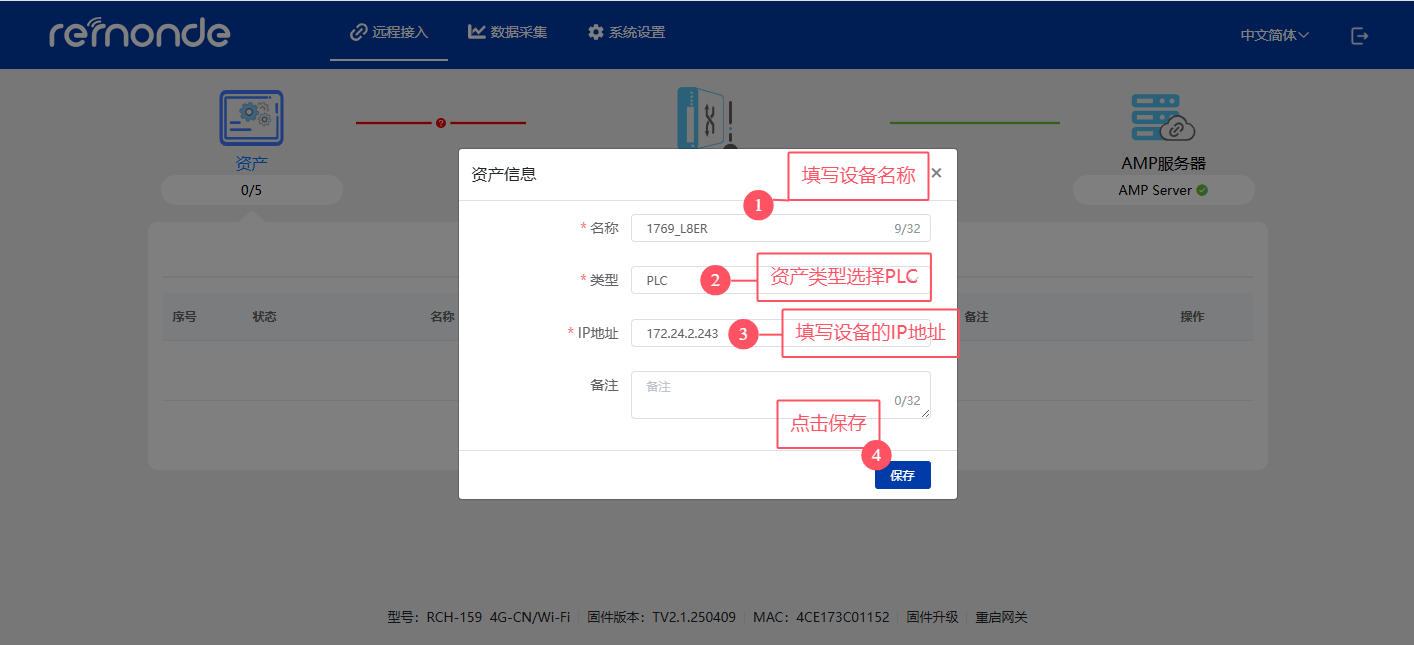Click the 0/5 asset count pill
Viewport: 1414px width, 645px height.
point(251,190)
